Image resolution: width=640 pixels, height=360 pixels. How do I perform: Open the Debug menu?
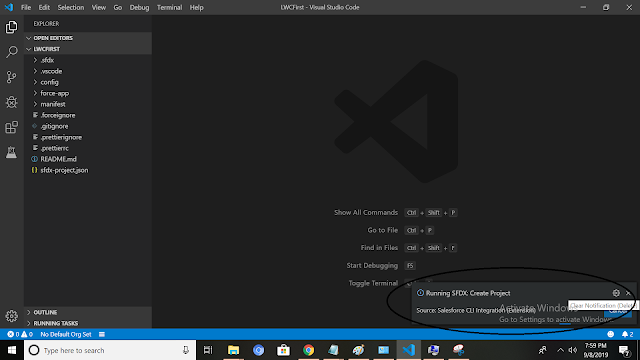pyautogui.click(x=139, y=7)
